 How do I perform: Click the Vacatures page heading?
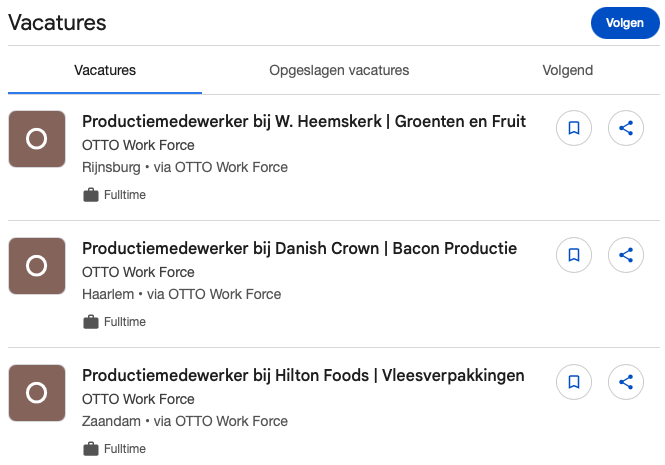[x=57, y=22]
